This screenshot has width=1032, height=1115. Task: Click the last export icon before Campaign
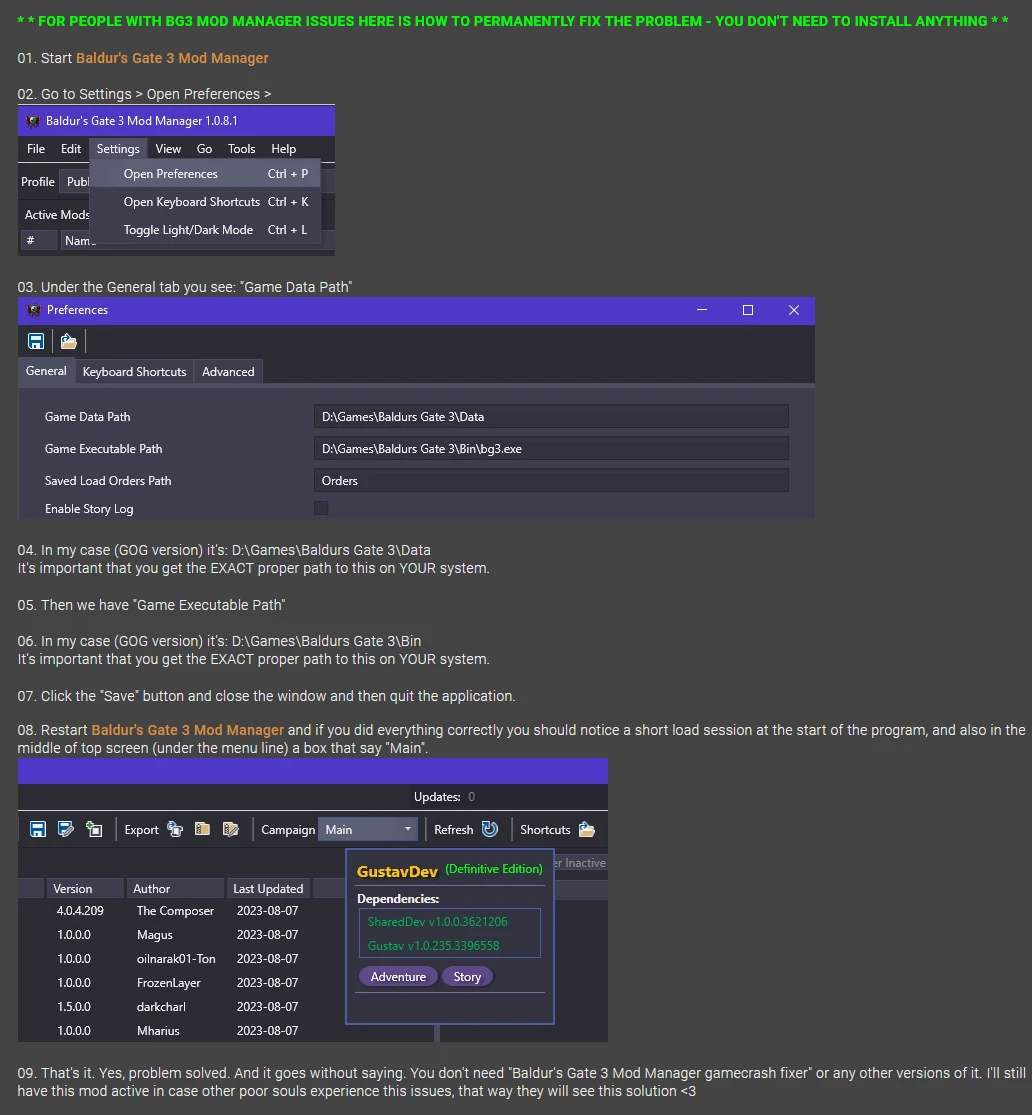click(231, 829)
